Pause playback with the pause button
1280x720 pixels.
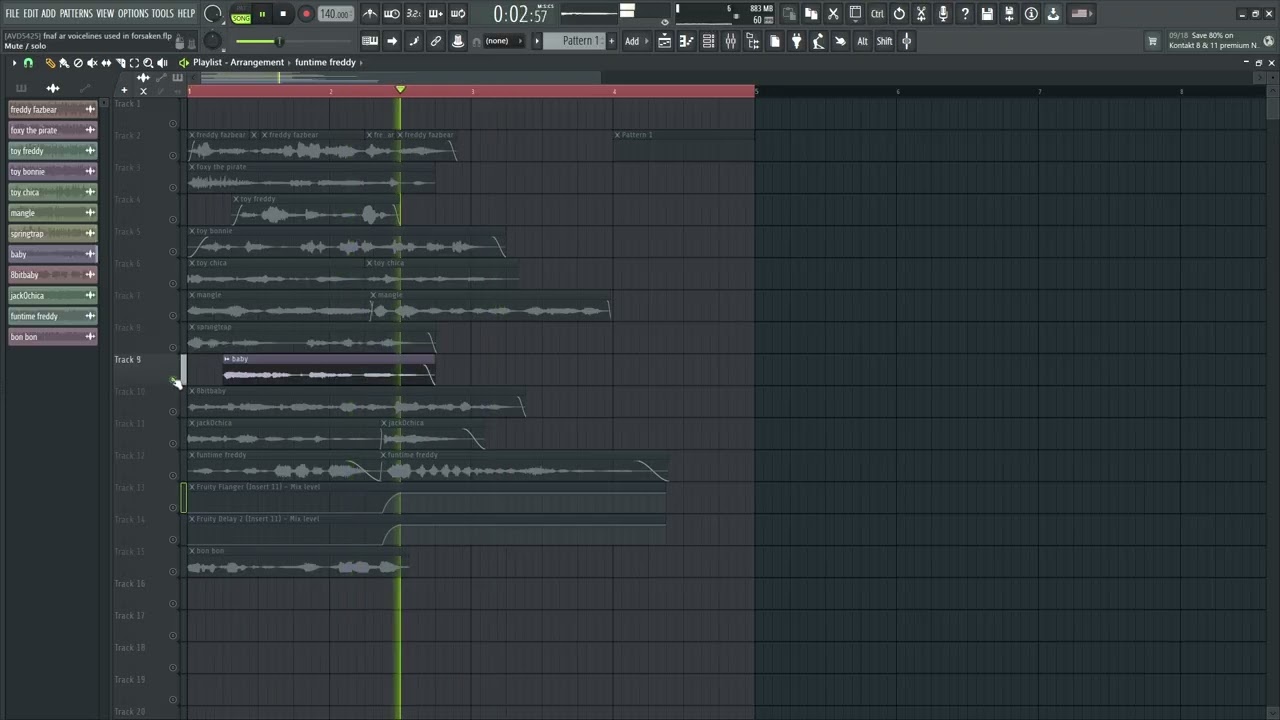tap(262, 14)
